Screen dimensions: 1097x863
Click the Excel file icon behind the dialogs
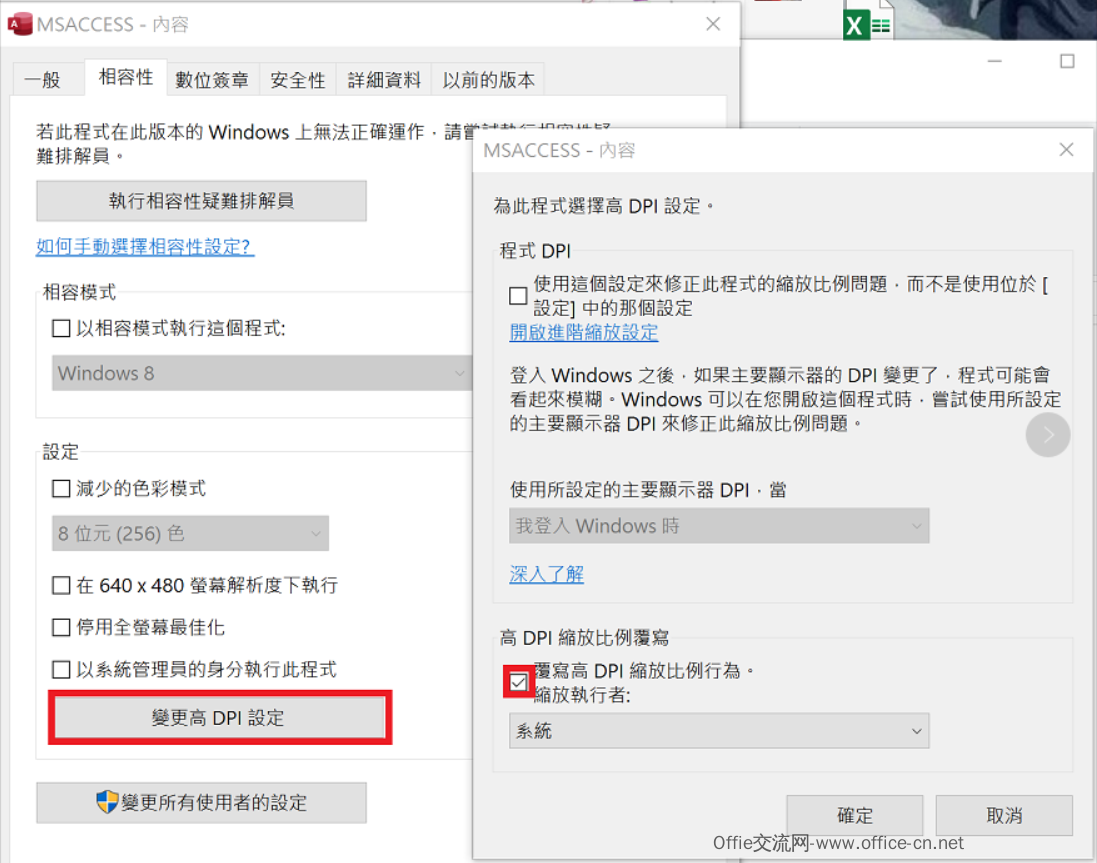[x=868, y=21]
